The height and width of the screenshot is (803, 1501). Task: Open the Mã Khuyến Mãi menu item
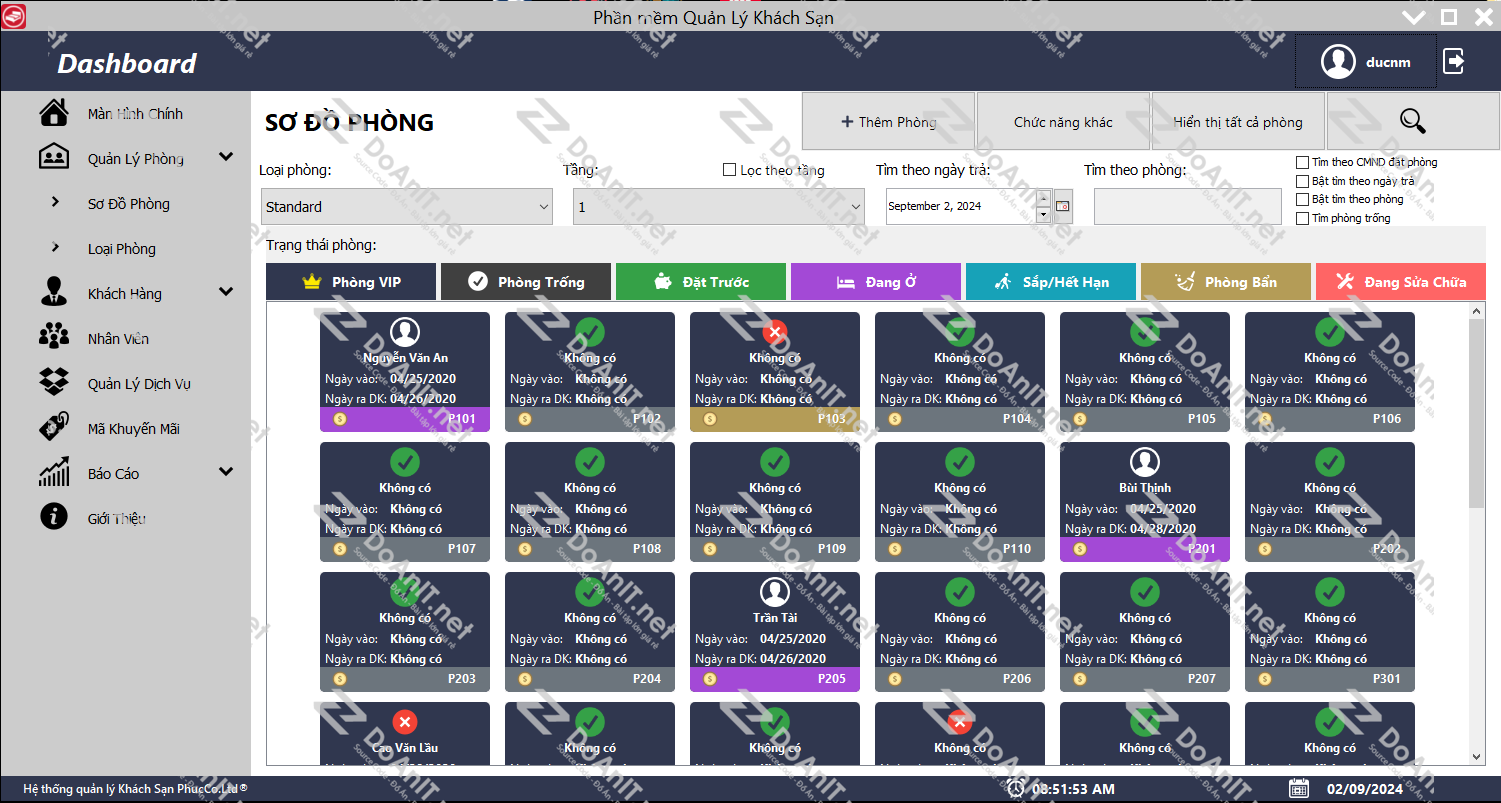tap(134, 429)
